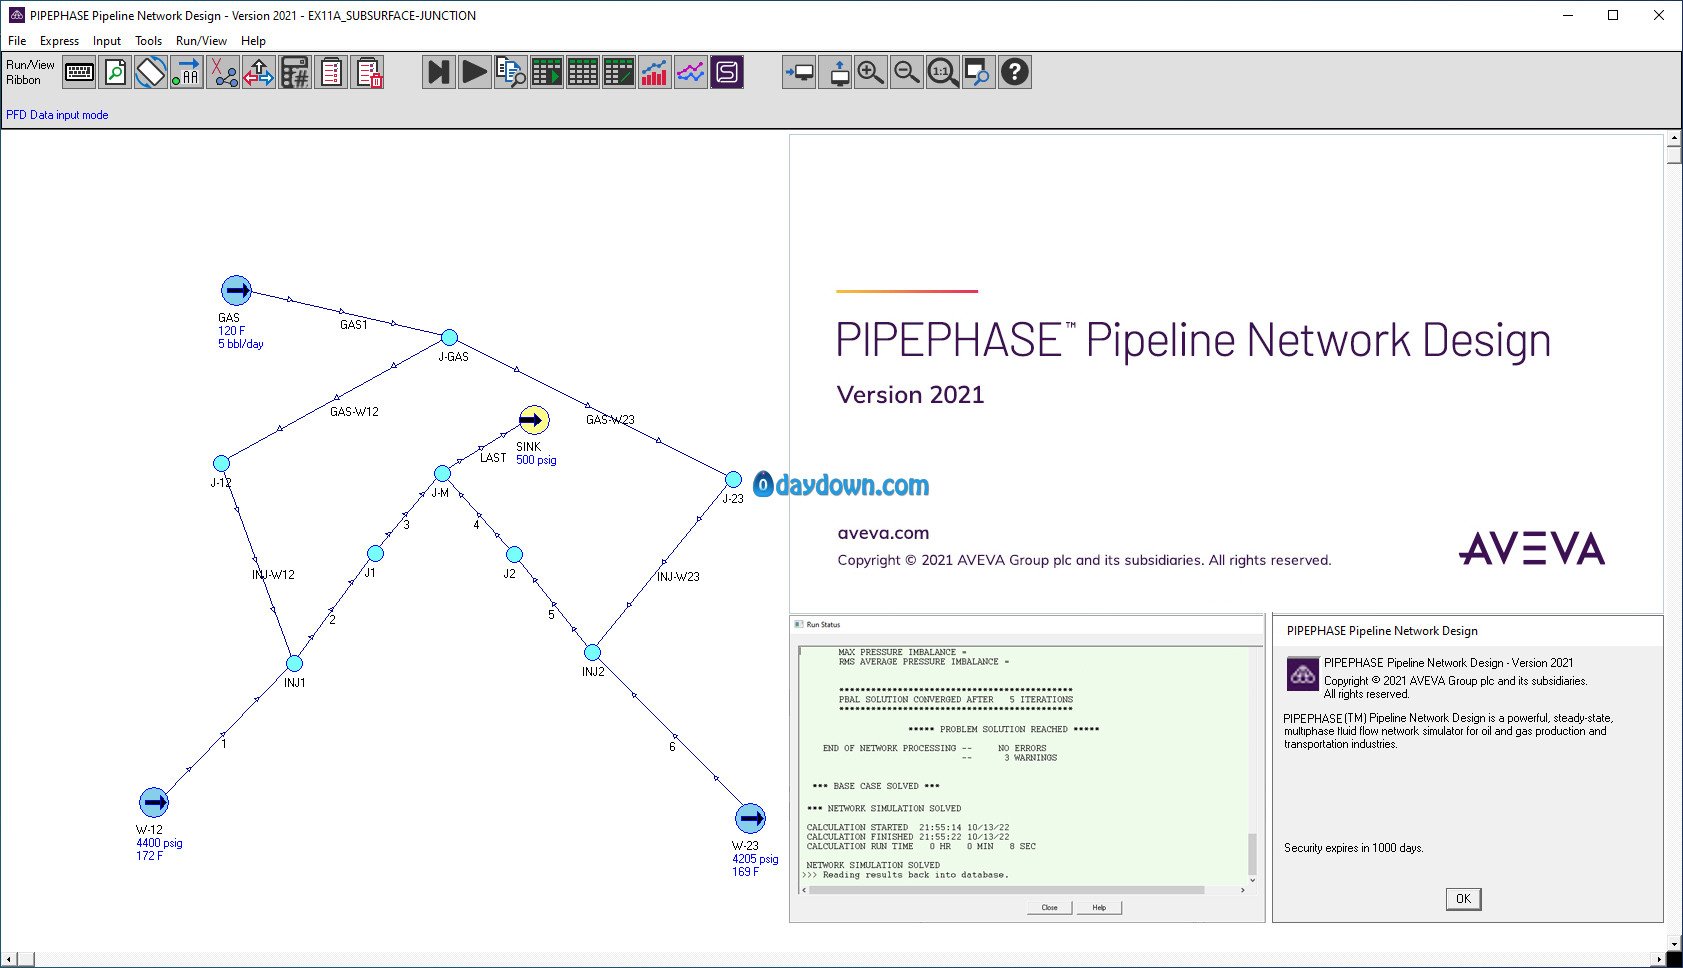The height and width of the screenshot is (968, 1683).
Task: Click the rotating diamond icon in ribbon
Action: pyautogui.click(x=151, y=72)
